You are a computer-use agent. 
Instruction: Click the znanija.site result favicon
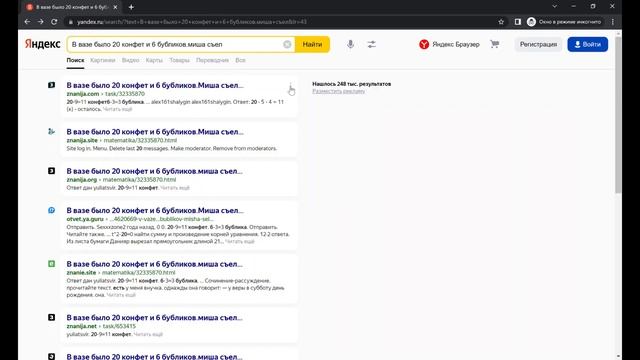point(51,131)
